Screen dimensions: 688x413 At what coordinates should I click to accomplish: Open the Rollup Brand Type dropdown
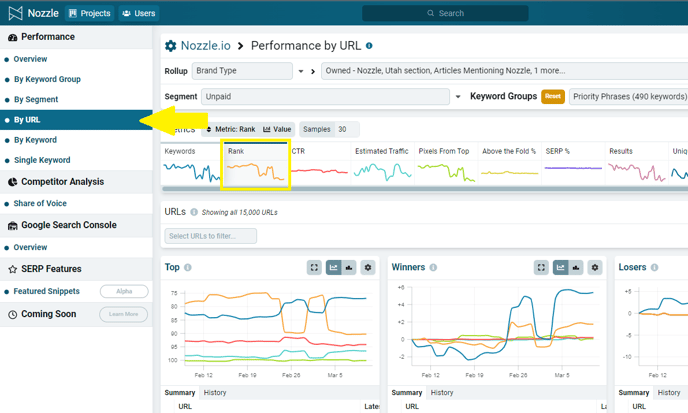pyautogui.click(x=242, y=71)
